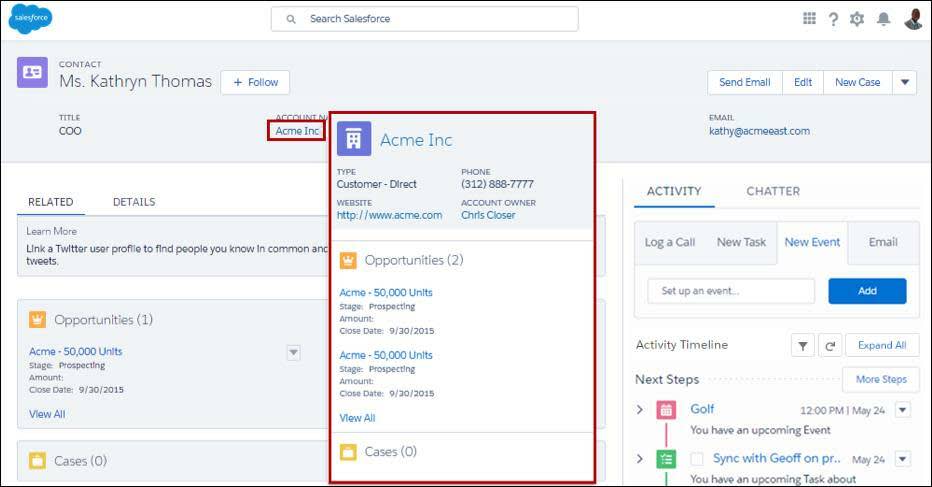Filter the Activity Timeline

pos(802,345)
